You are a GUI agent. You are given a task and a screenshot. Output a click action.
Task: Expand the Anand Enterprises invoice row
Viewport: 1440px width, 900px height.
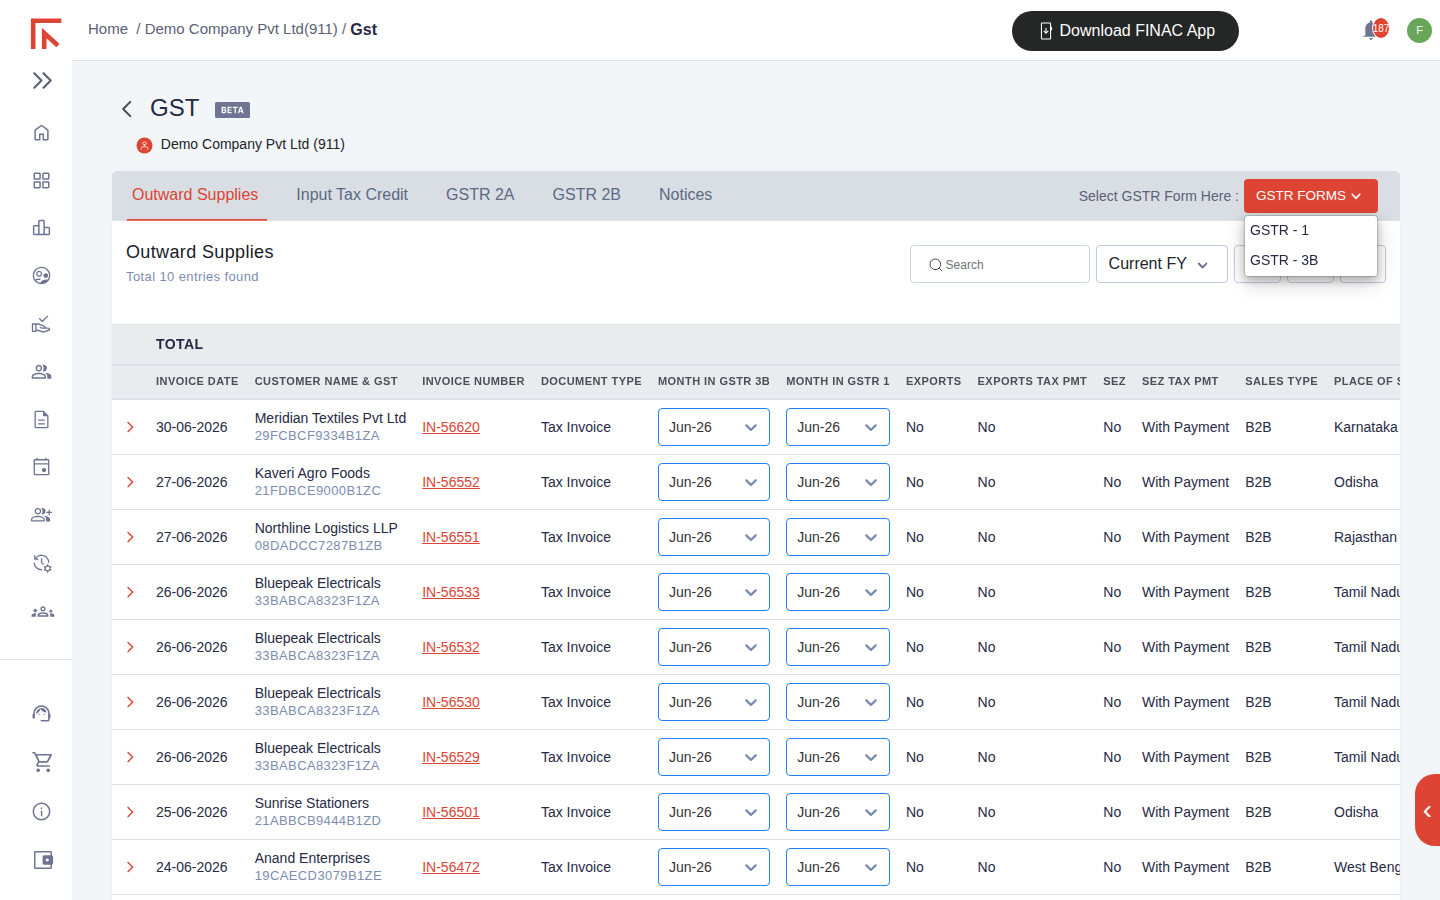(x=130, y=867)
